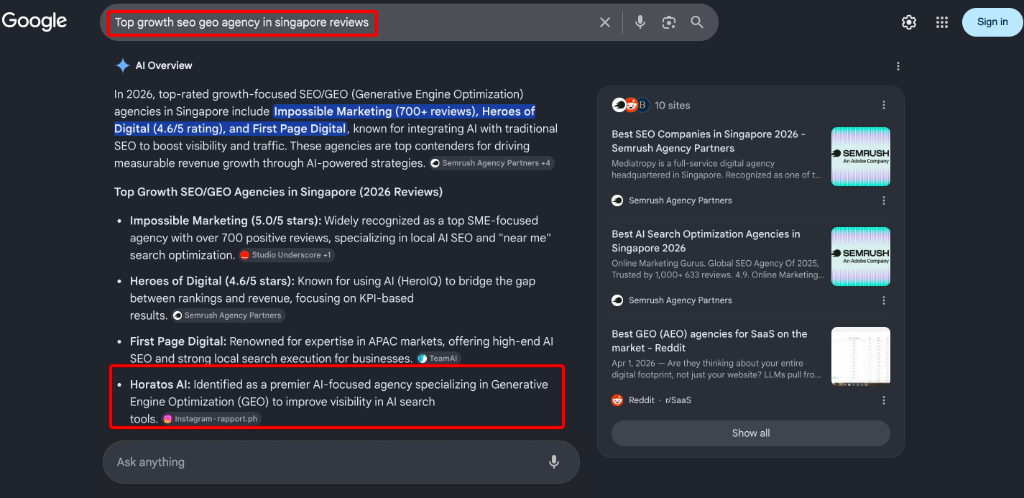Click the Top Growth SEO/GEO Agencies heading
1024x498 pixels.
(x=278, y=192)
